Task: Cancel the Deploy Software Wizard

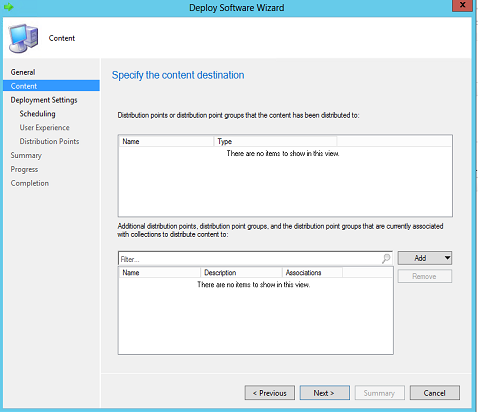Action: [435, 393]
